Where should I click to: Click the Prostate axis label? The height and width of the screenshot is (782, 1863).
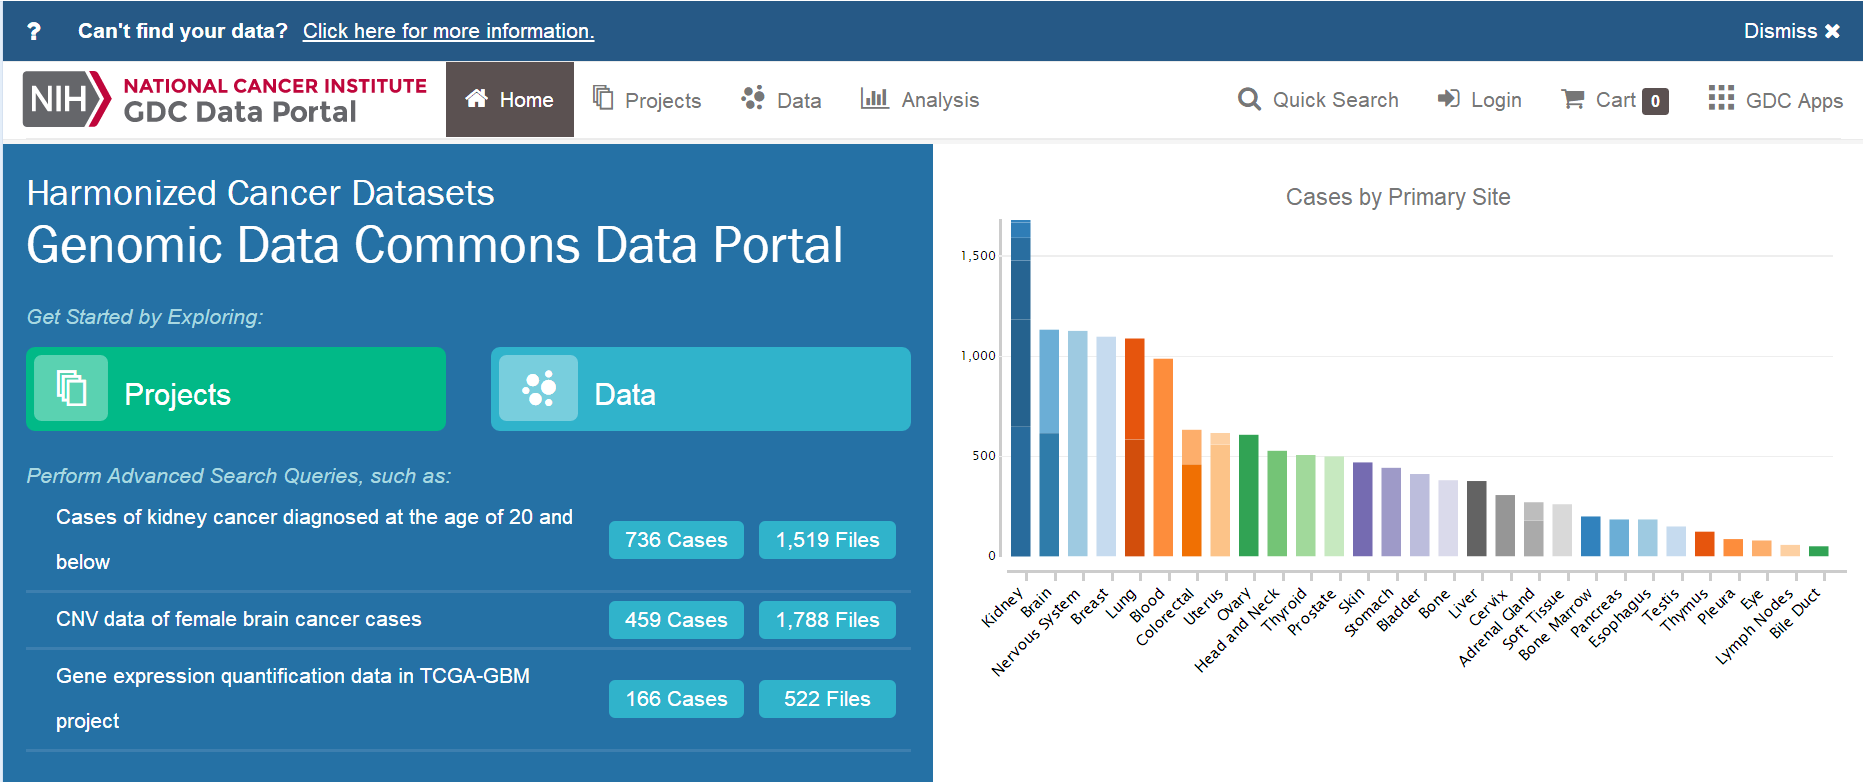[x=1311, y=612]
